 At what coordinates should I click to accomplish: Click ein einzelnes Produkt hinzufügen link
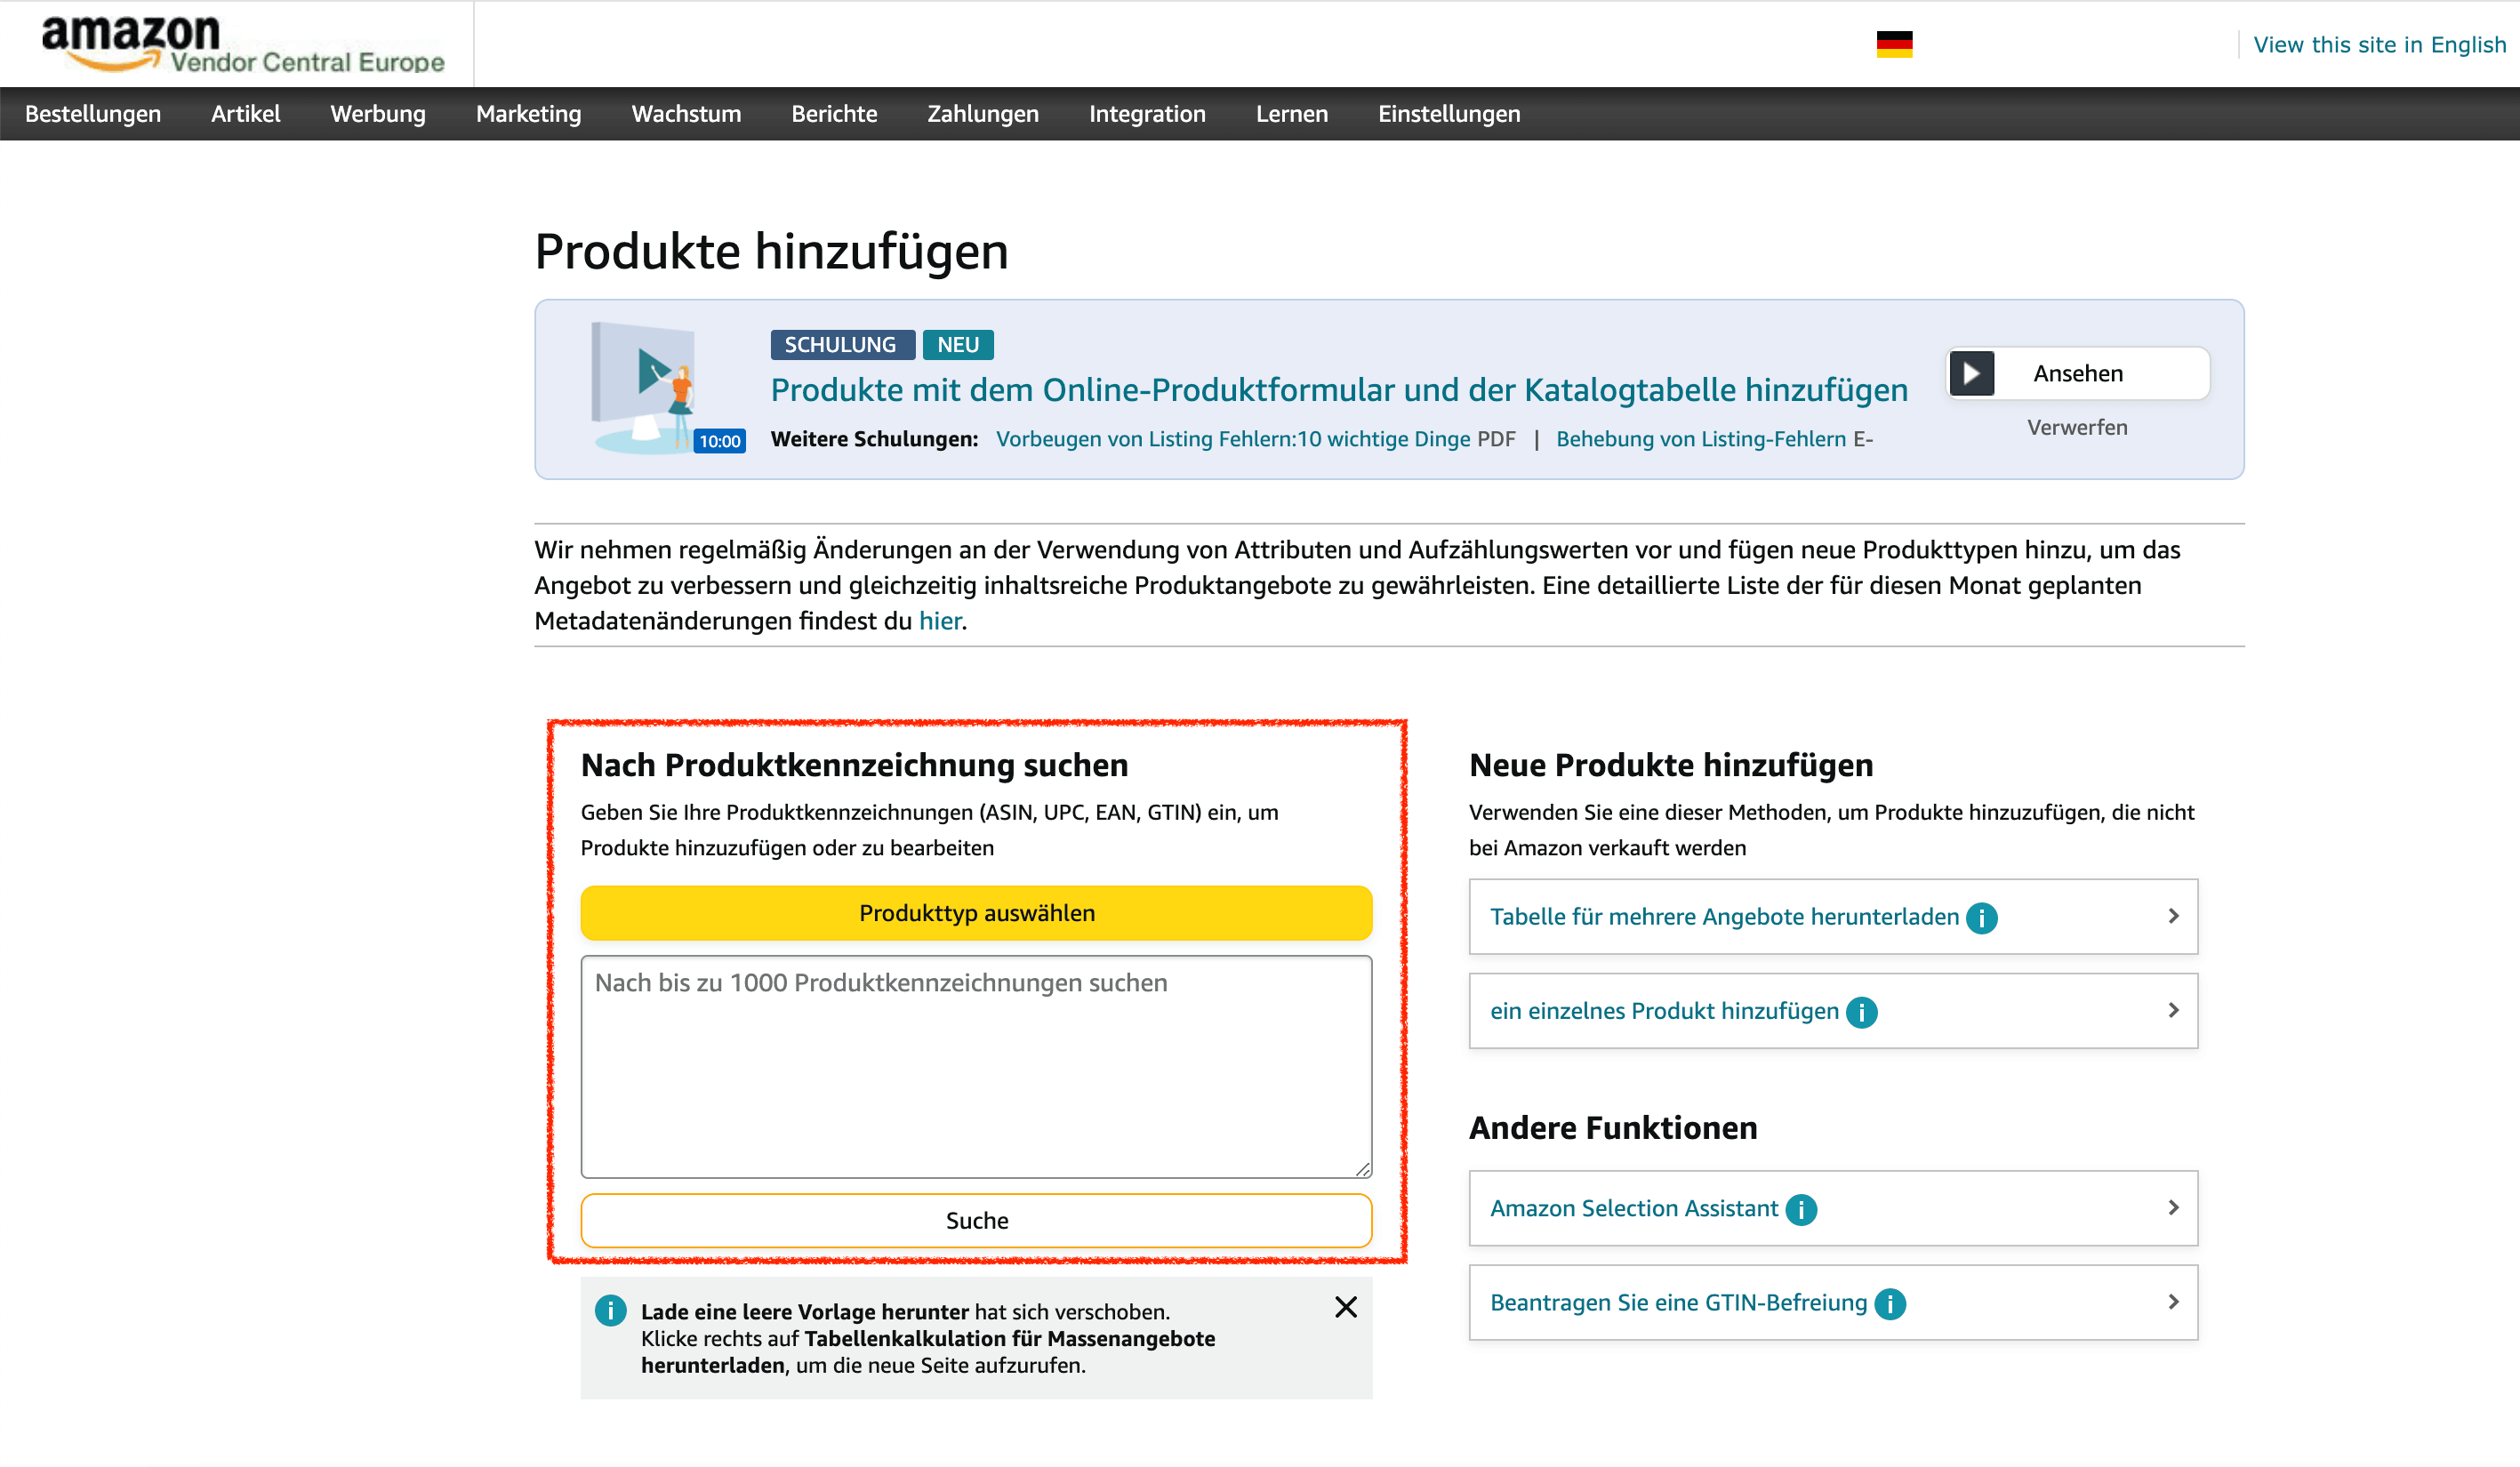(x=1664, y=1011)
